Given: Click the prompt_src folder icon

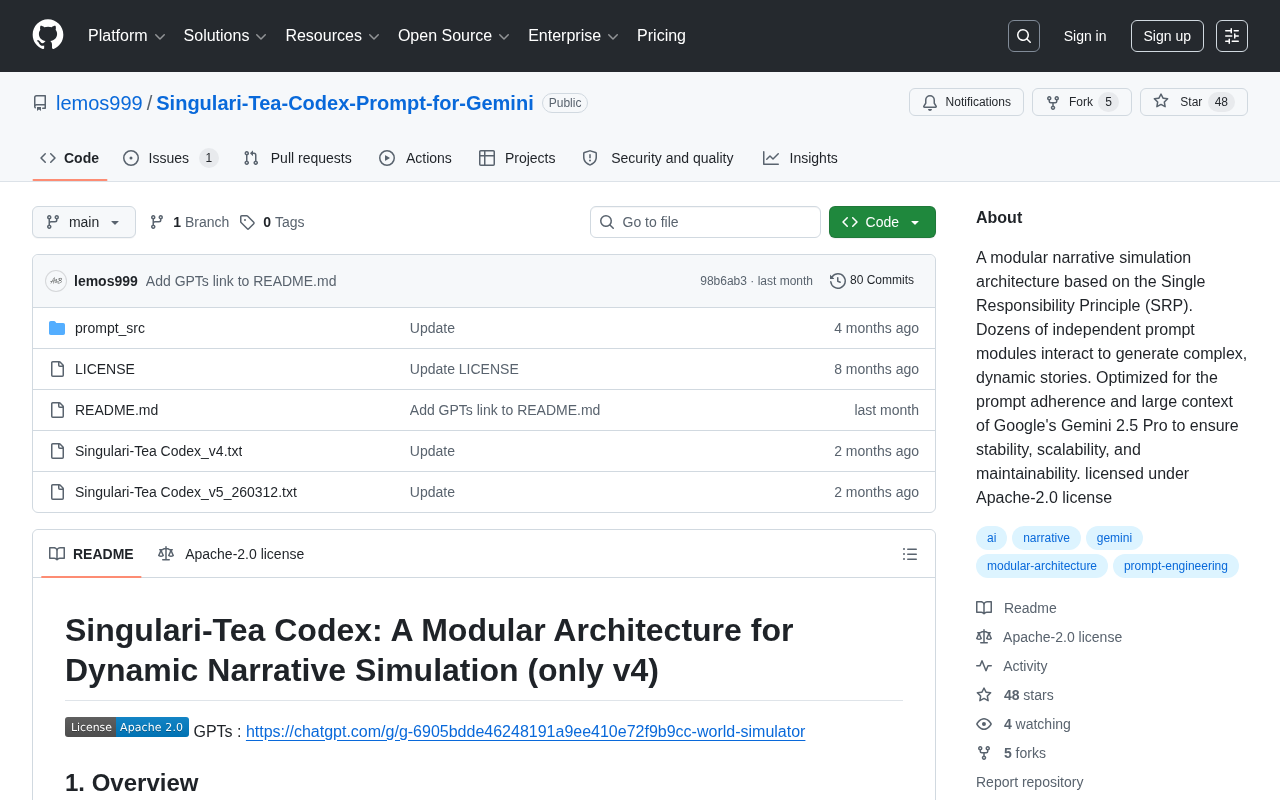Looking at the screenshot, I should click(57, 328).
